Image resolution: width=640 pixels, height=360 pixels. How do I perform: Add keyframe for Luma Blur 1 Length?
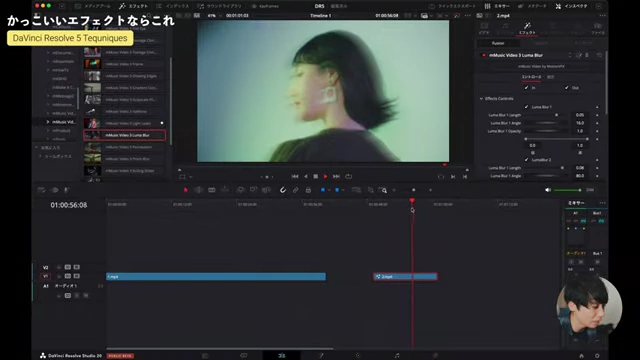click(597, 115)
